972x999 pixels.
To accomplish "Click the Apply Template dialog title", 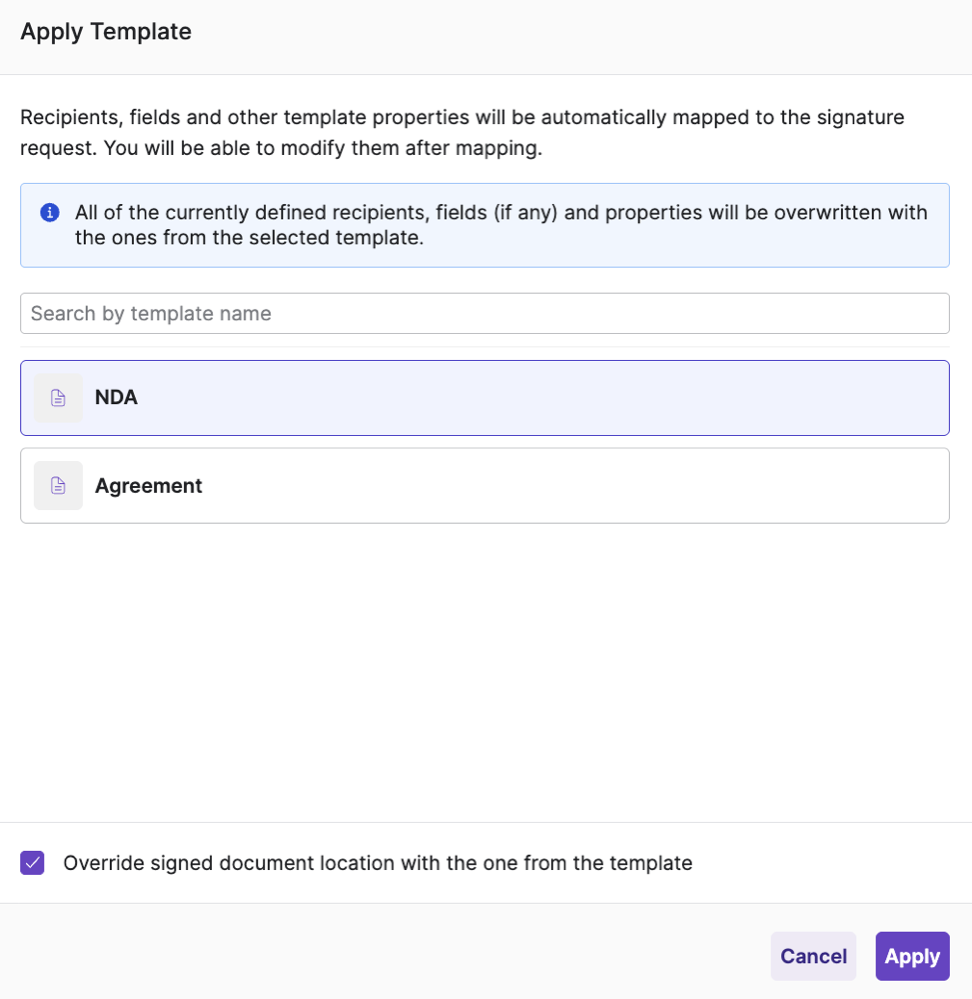I will (105, 31).
